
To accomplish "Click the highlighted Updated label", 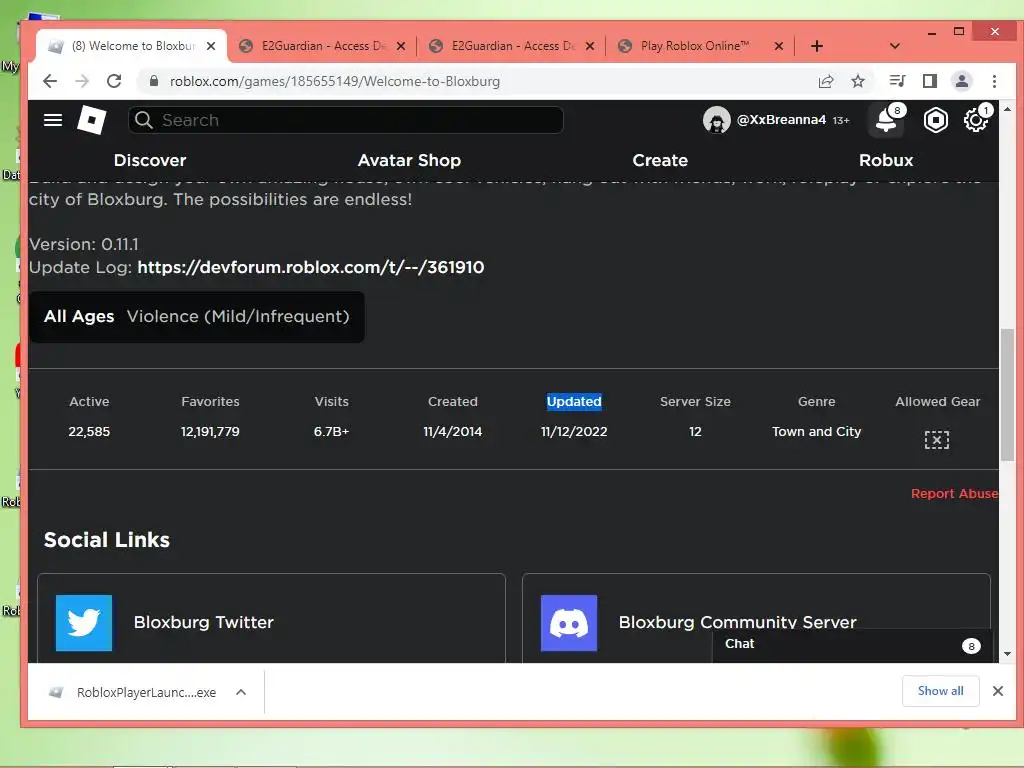I will [574, 402].
